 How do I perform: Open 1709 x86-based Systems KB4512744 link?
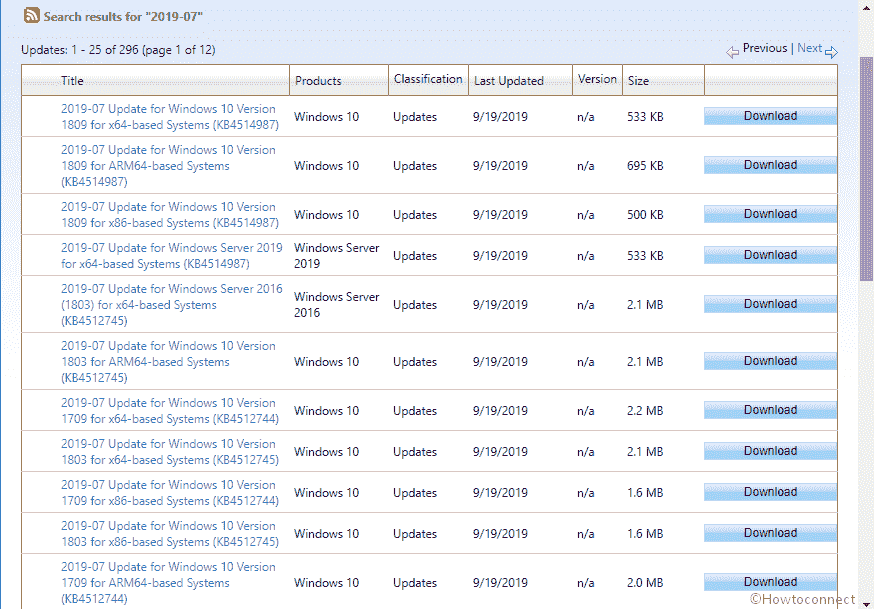coord(170,493)
